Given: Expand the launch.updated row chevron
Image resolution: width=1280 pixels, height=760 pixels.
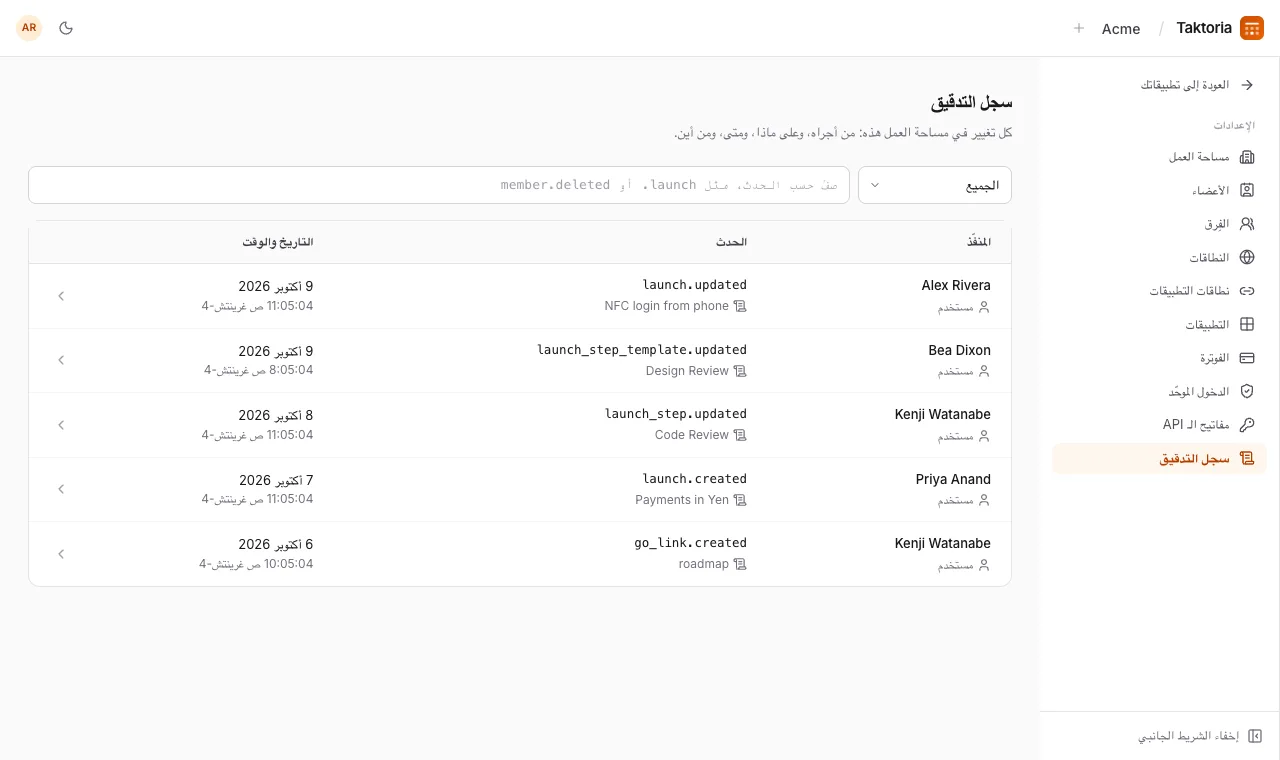Looking at the screenshot, I should click(61, 296).
